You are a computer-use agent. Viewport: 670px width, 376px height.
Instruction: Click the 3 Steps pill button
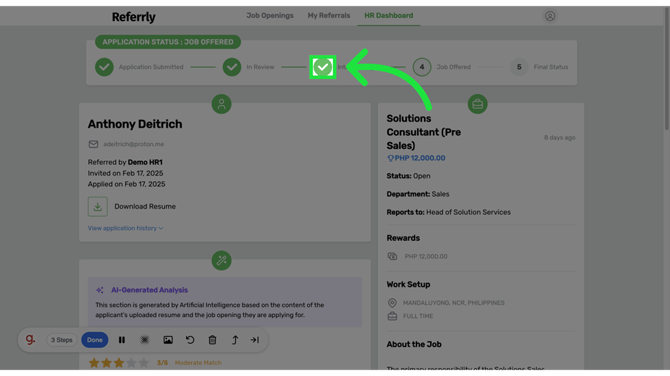click(x=62, y=340)
